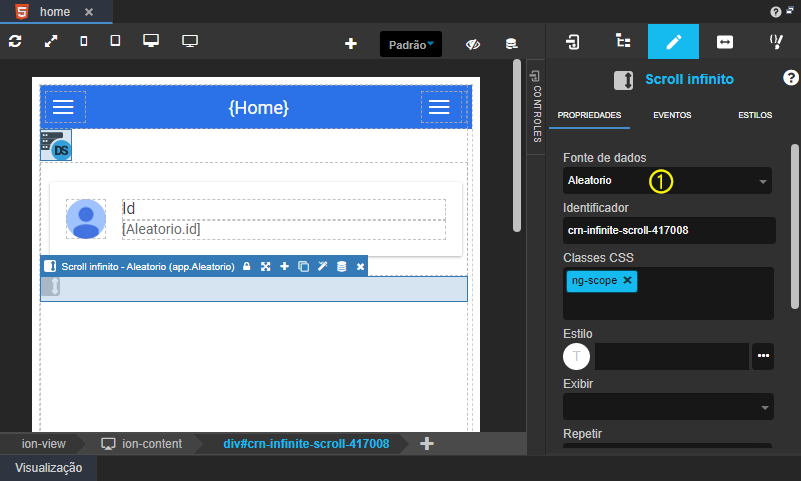Open Estilo ellipsis editor button
This screenshot has width=801, height=481.
tap(763, 356)
